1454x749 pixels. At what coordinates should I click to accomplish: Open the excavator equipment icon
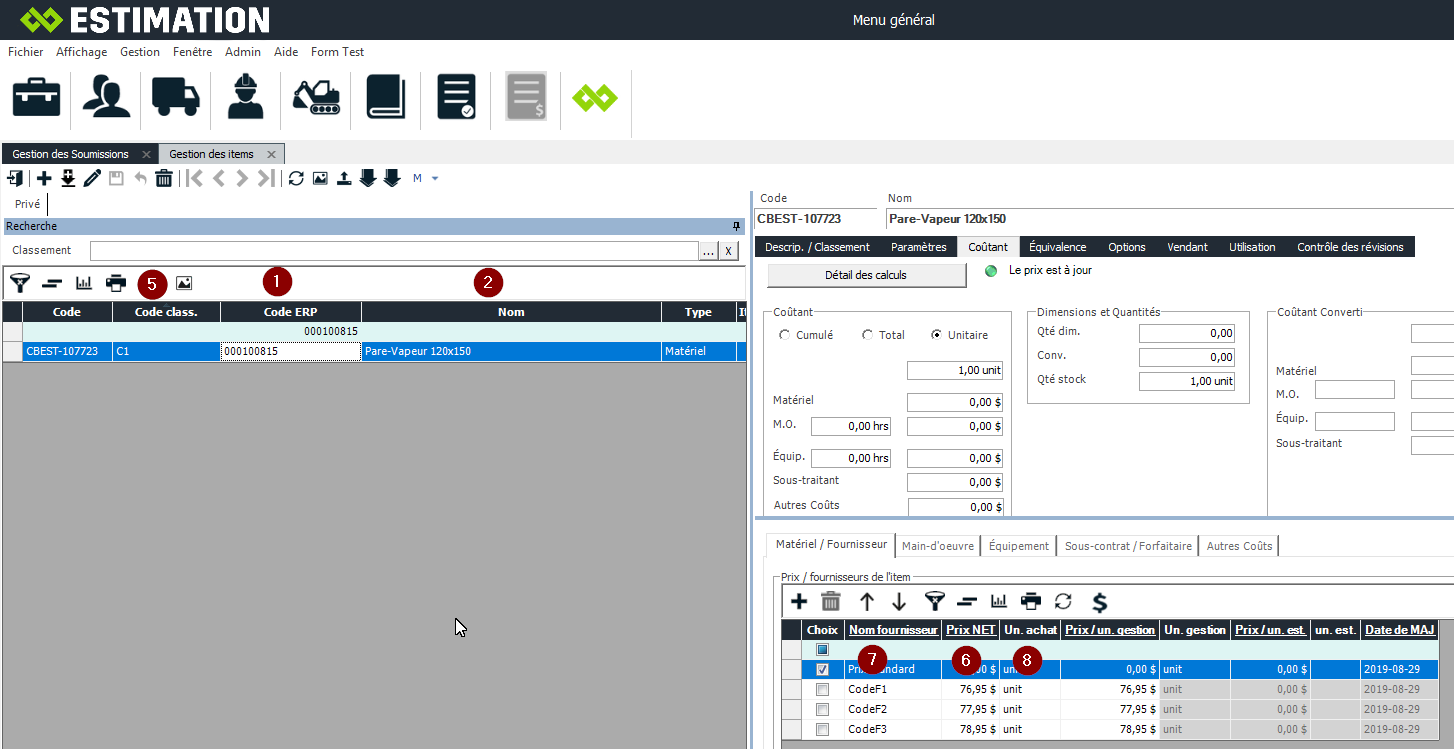pyautogui.click(x=316, y=97)
